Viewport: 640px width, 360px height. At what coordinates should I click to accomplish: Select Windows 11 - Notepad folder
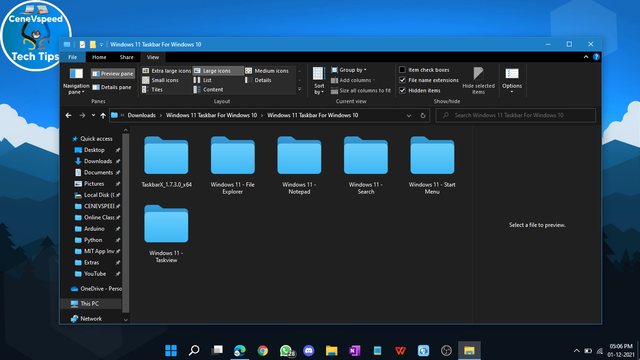click(299, 165)
